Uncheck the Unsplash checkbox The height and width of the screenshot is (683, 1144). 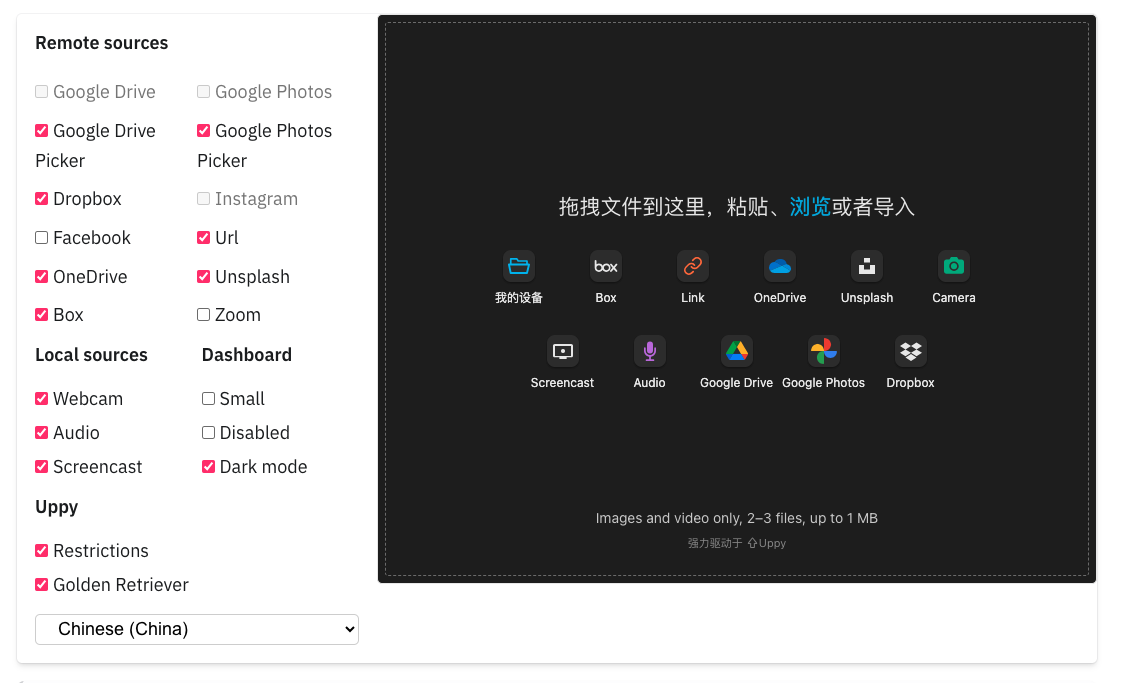pos(204,277)
